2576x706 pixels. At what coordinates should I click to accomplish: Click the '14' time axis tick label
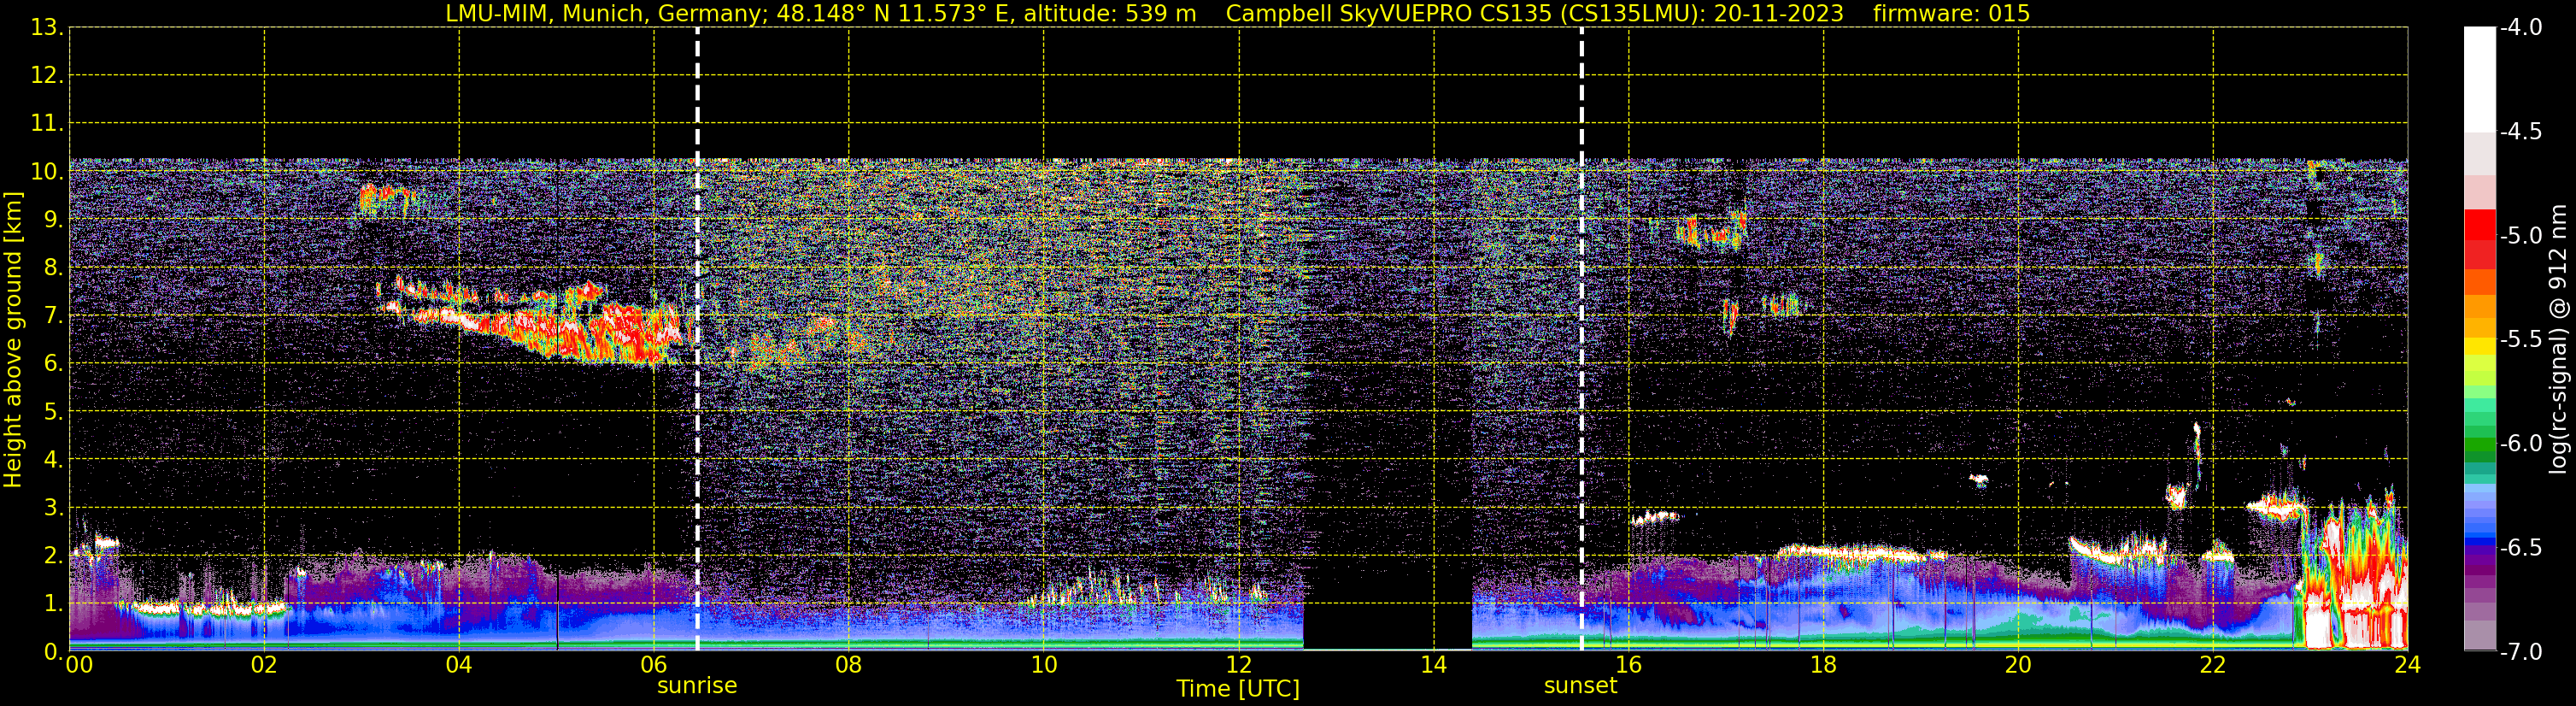coord(1433,665)
